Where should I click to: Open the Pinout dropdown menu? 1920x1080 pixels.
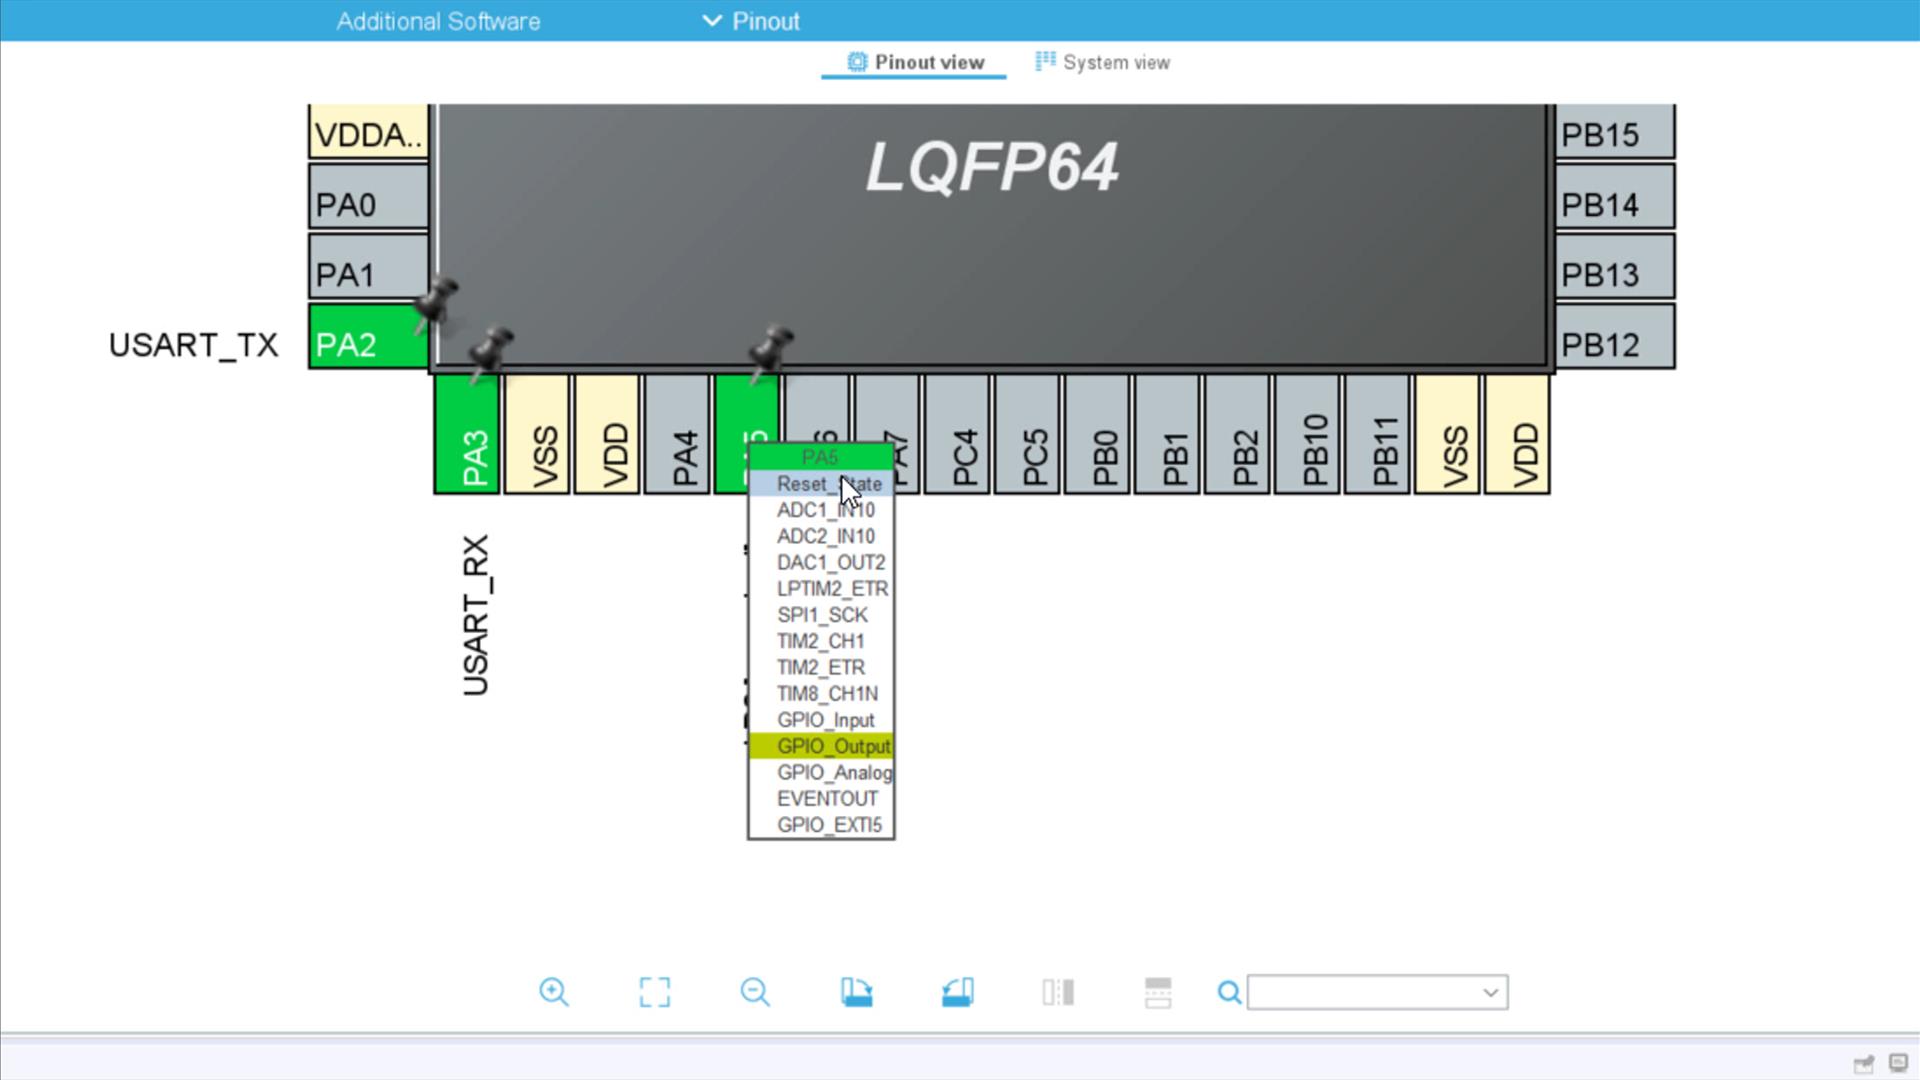click(x=766, y=20)
